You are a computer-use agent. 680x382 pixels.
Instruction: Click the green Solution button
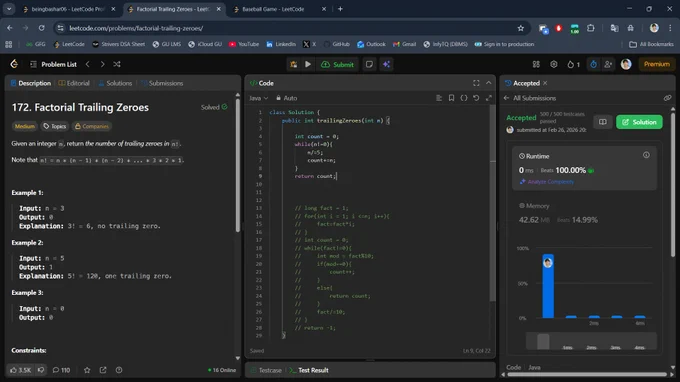[639, 122]
